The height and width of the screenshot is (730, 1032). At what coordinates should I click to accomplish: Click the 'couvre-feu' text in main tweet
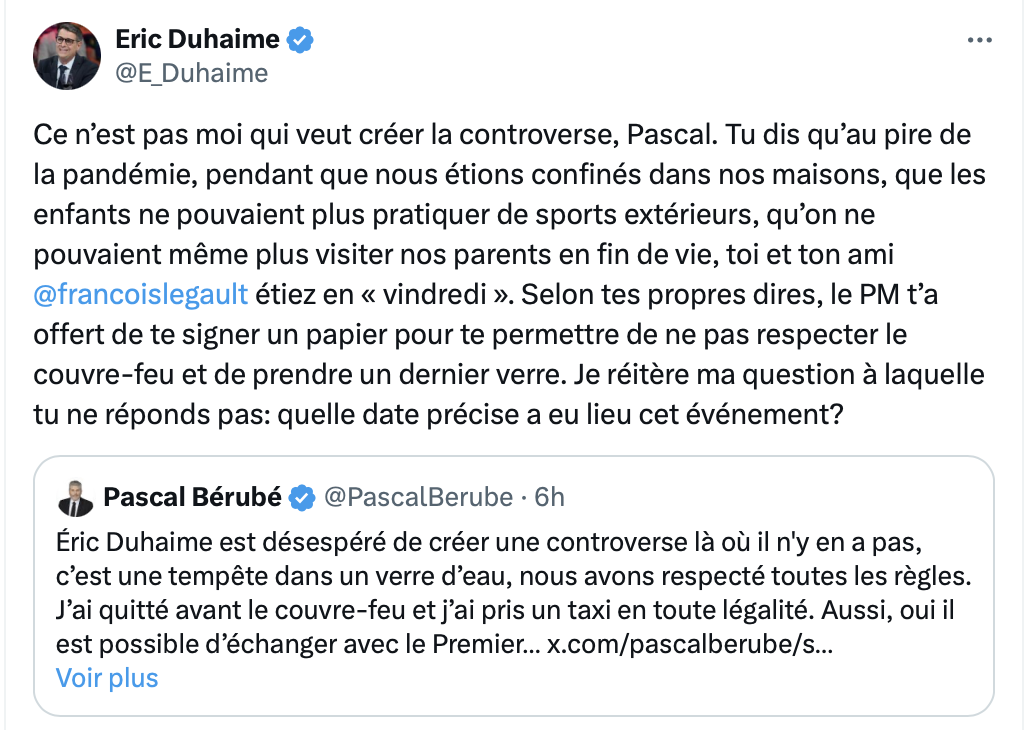click(x=103, y=375)
